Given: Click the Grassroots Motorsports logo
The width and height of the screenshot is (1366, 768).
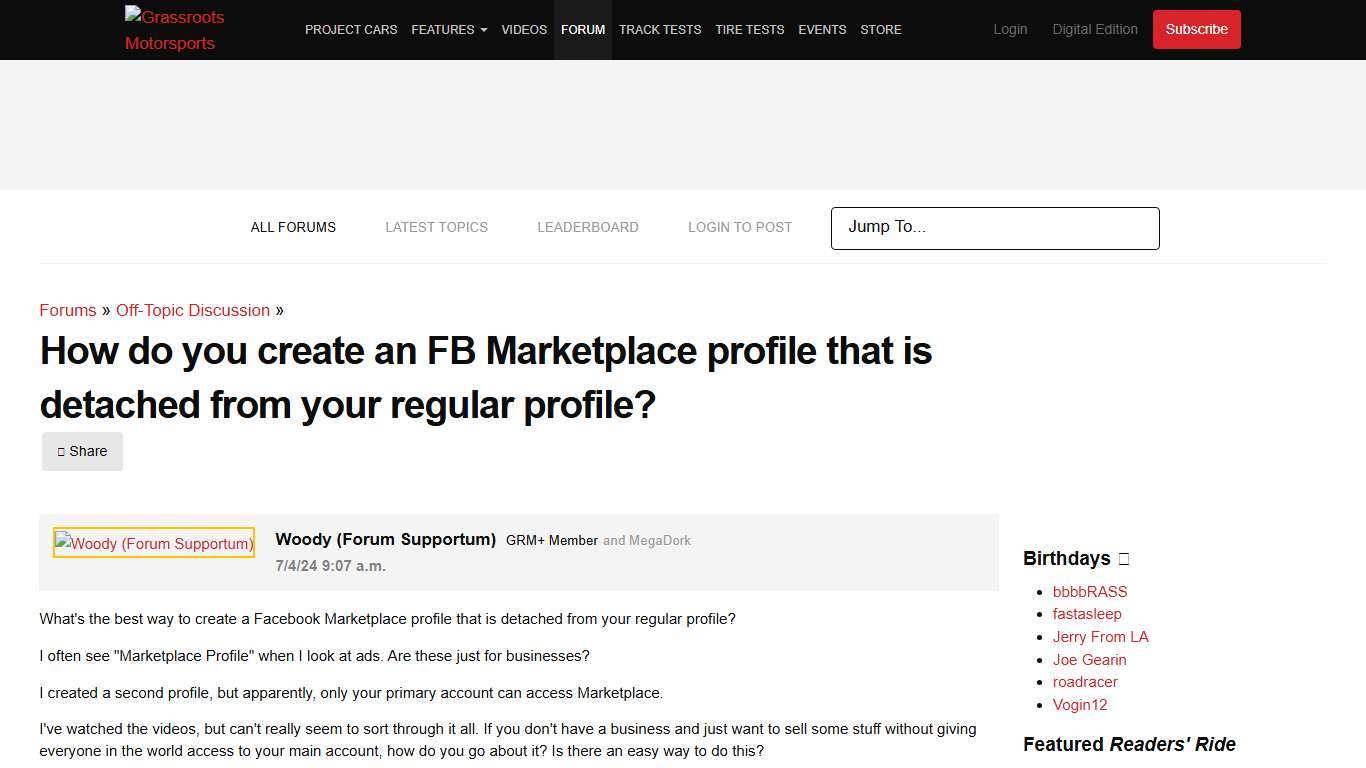Looking at the screenshot, I should coord(174,30).
